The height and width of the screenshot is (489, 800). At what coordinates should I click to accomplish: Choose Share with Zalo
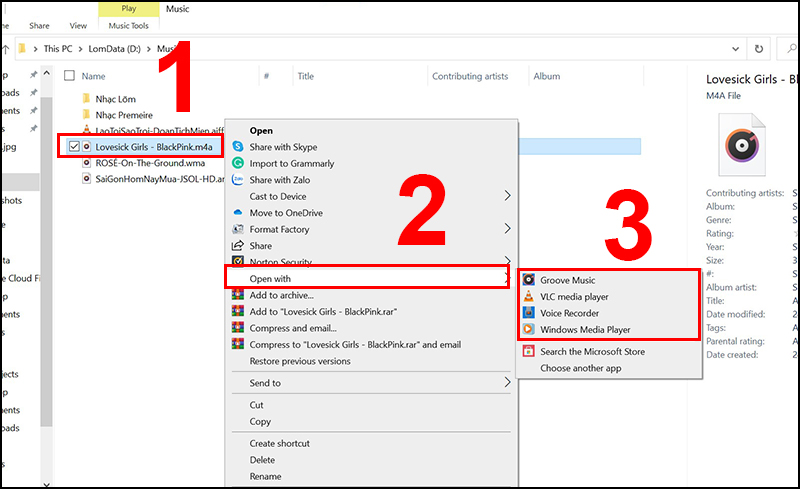280,180
